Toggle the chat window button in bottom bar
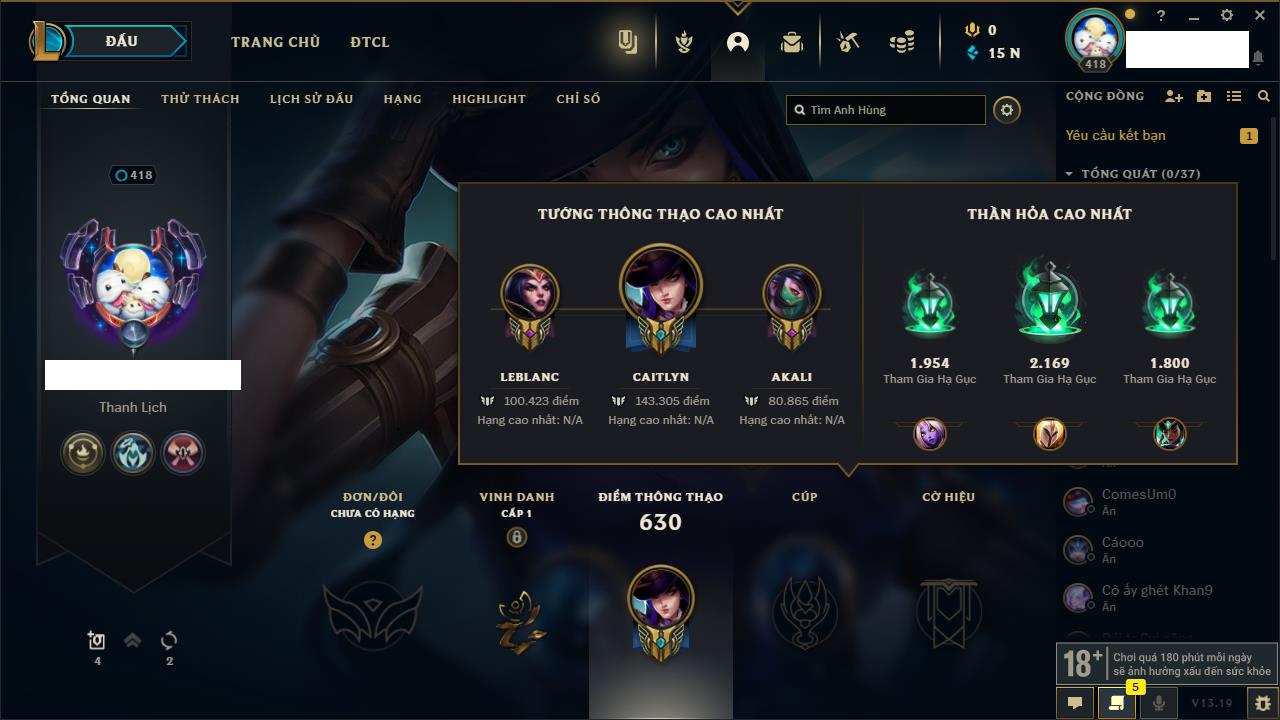Image resolution: width=1280 pixels, height=720 pixels. 1075,703
